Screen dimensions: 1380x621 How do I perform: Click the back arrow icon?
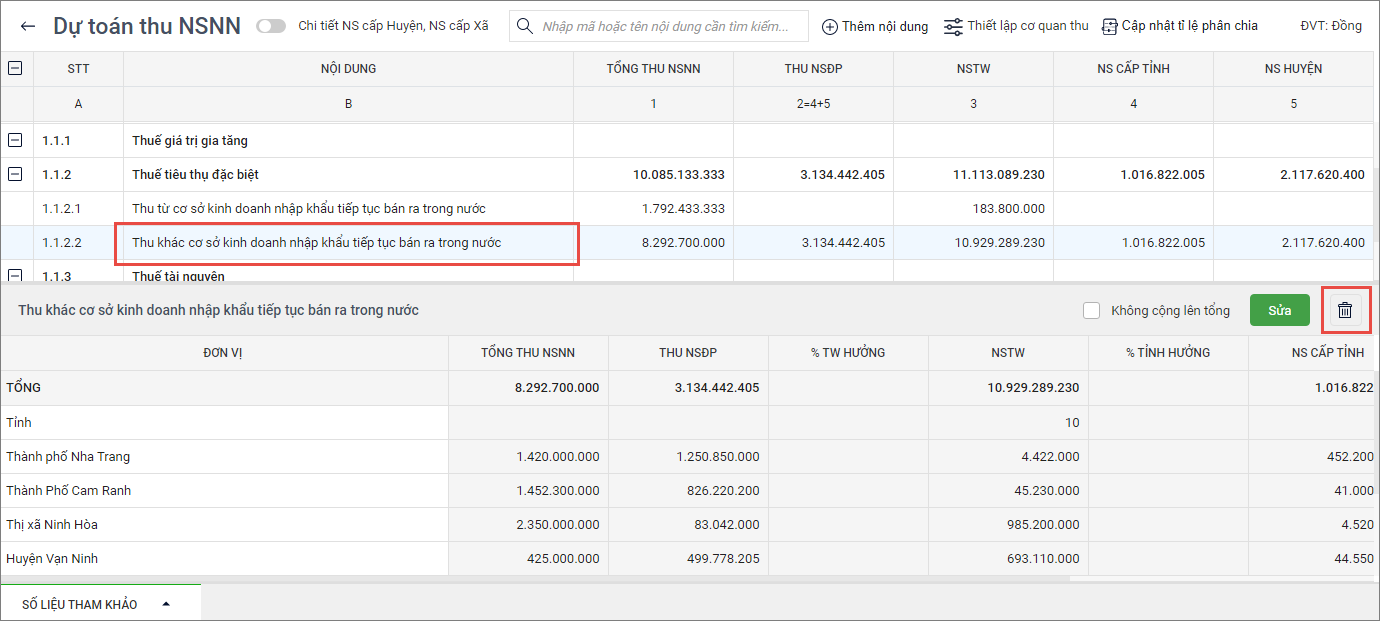coord(28,26)
